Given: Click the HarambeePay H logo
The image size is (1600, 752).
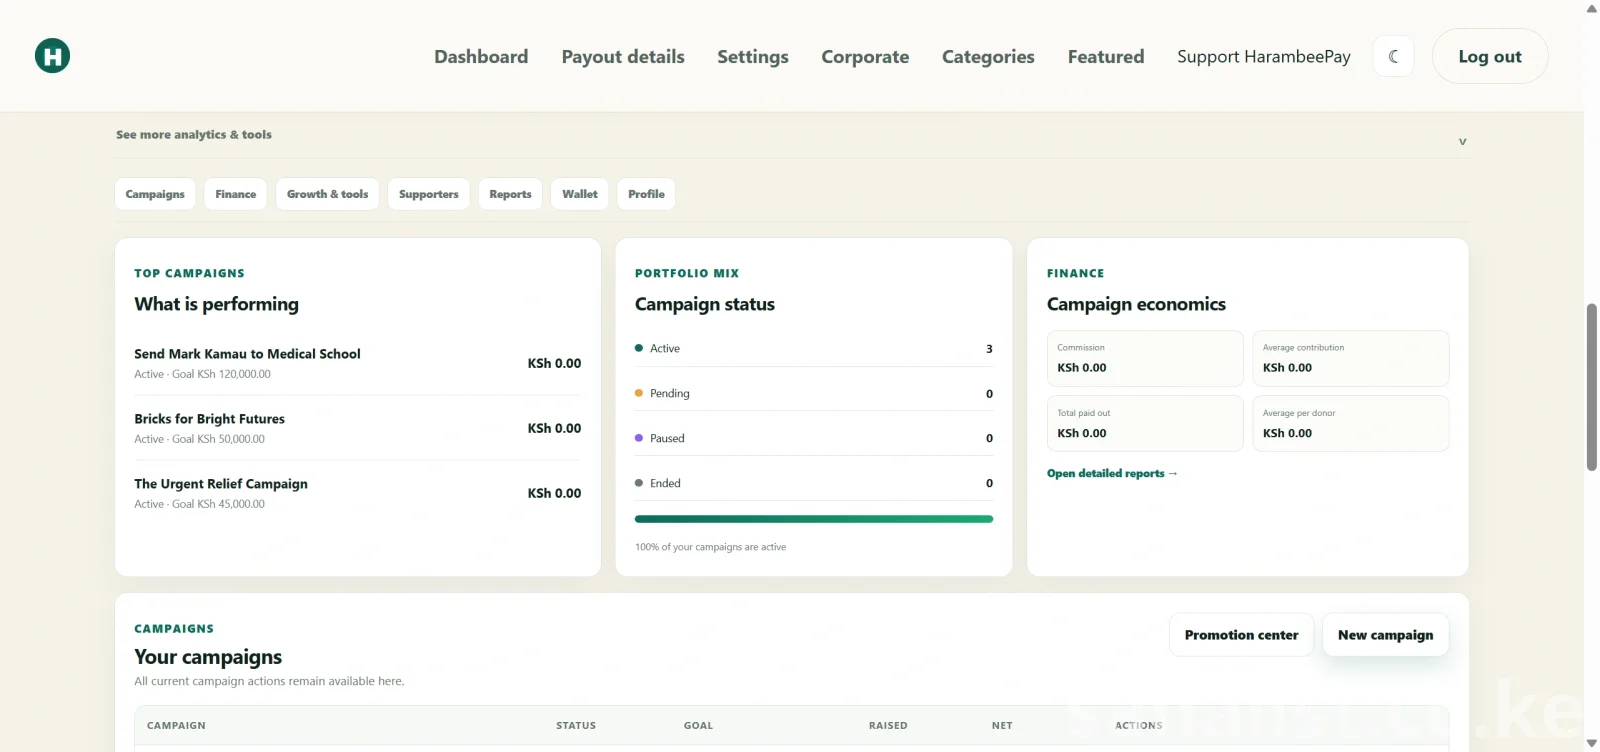Looking at the screenshot, I should tap(52, 56).
